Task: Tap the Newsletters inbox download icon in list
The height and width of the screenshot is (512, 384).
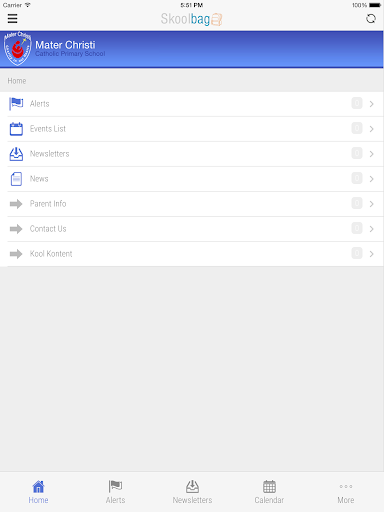Action: click(x=16, y=154)
